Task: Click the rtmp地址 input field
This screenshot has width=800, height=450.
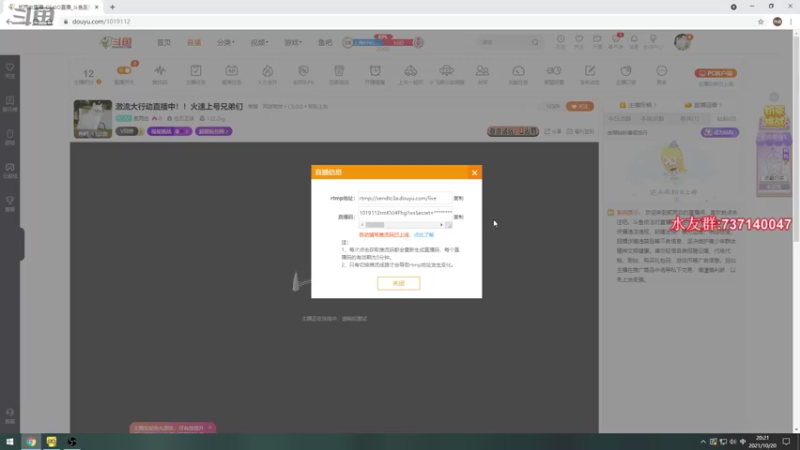Action: click(x=405, y=198)
